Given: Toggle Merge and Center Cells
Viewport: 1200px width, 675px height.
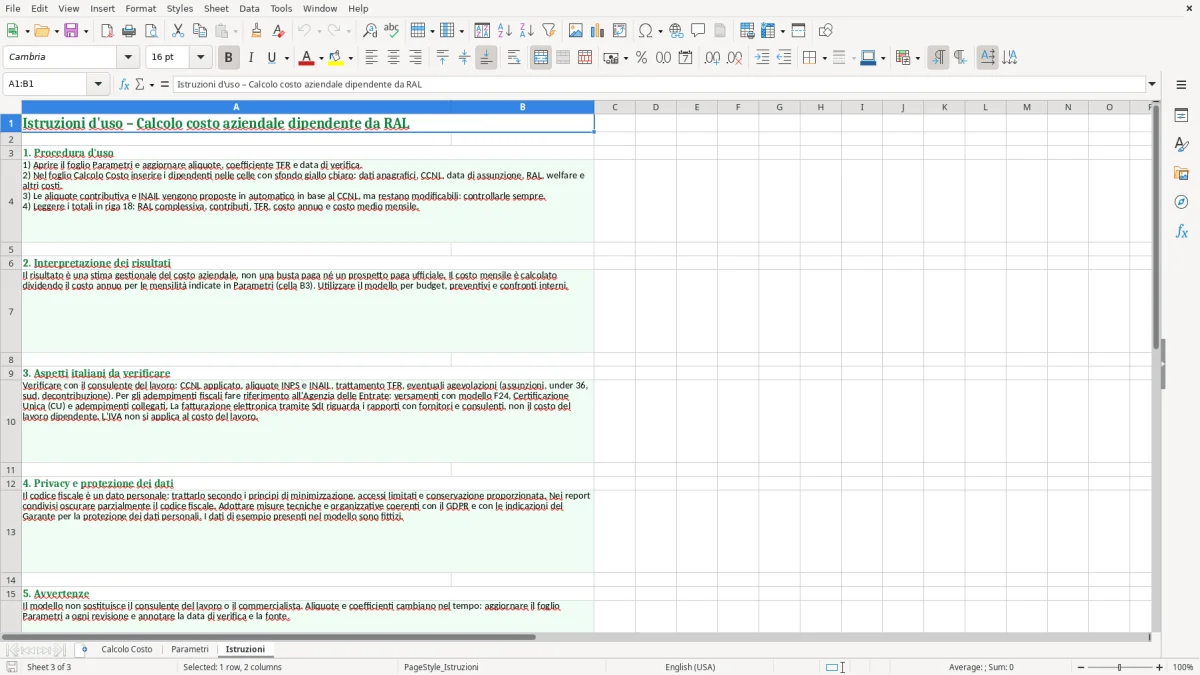Looking at the screenshot, I should coord(541,58).
